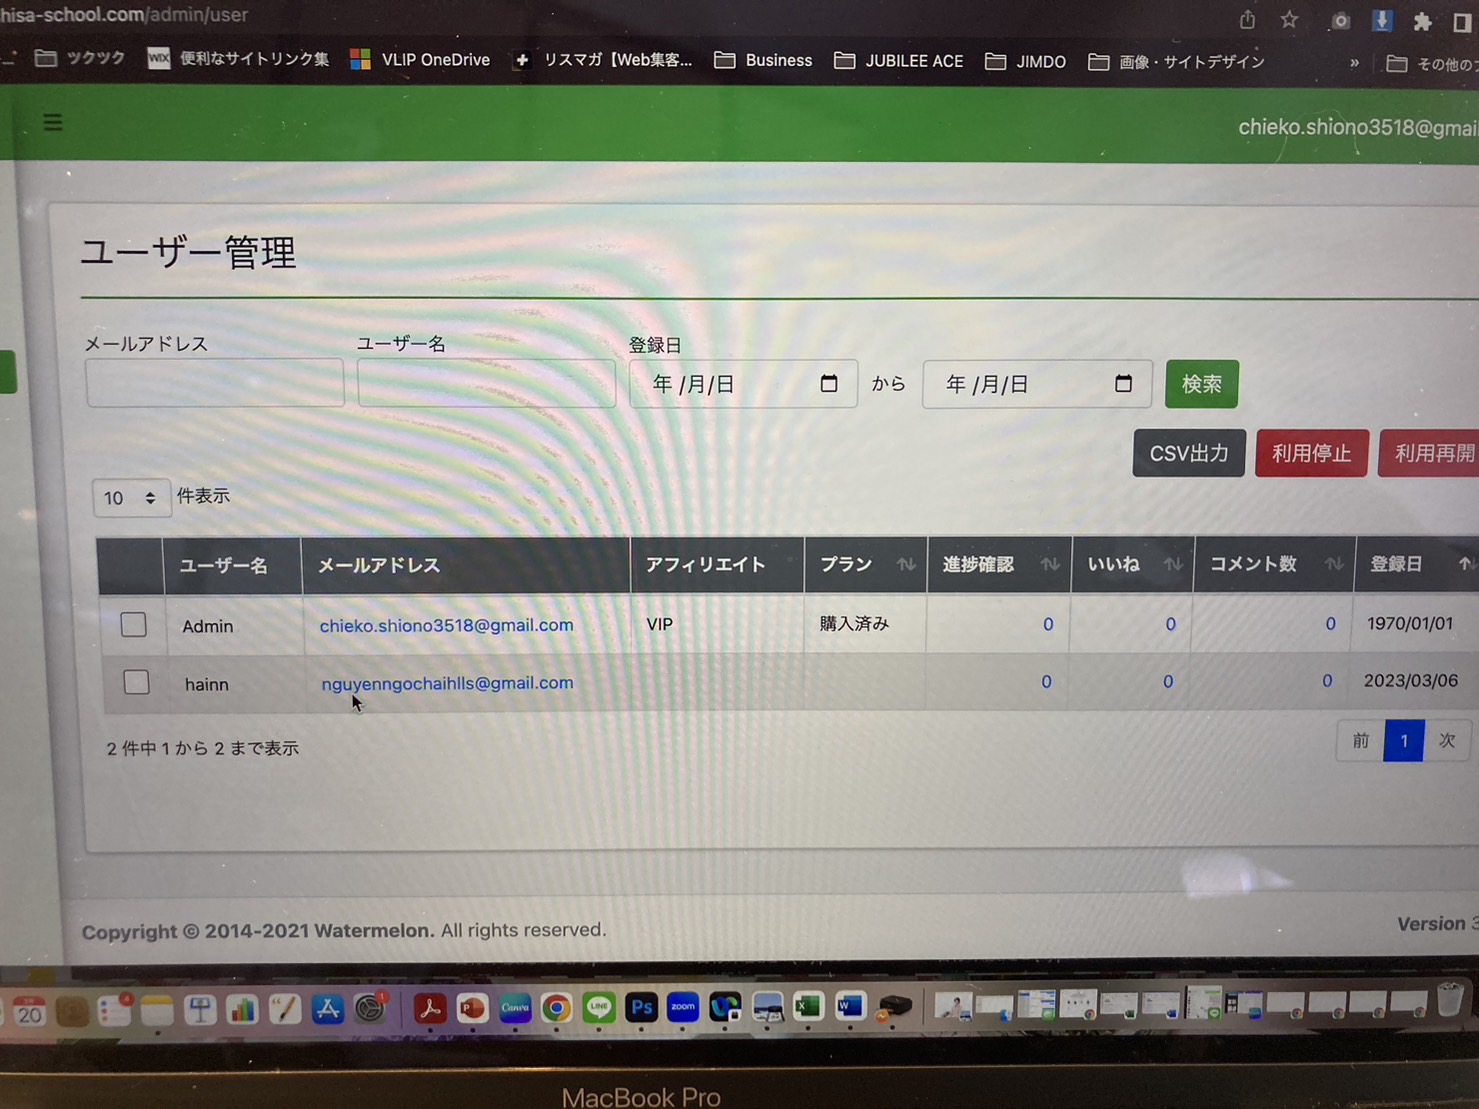Open Reminders from the Dock
This screenshot has width=1479, height=1109.
(114, 1011)
